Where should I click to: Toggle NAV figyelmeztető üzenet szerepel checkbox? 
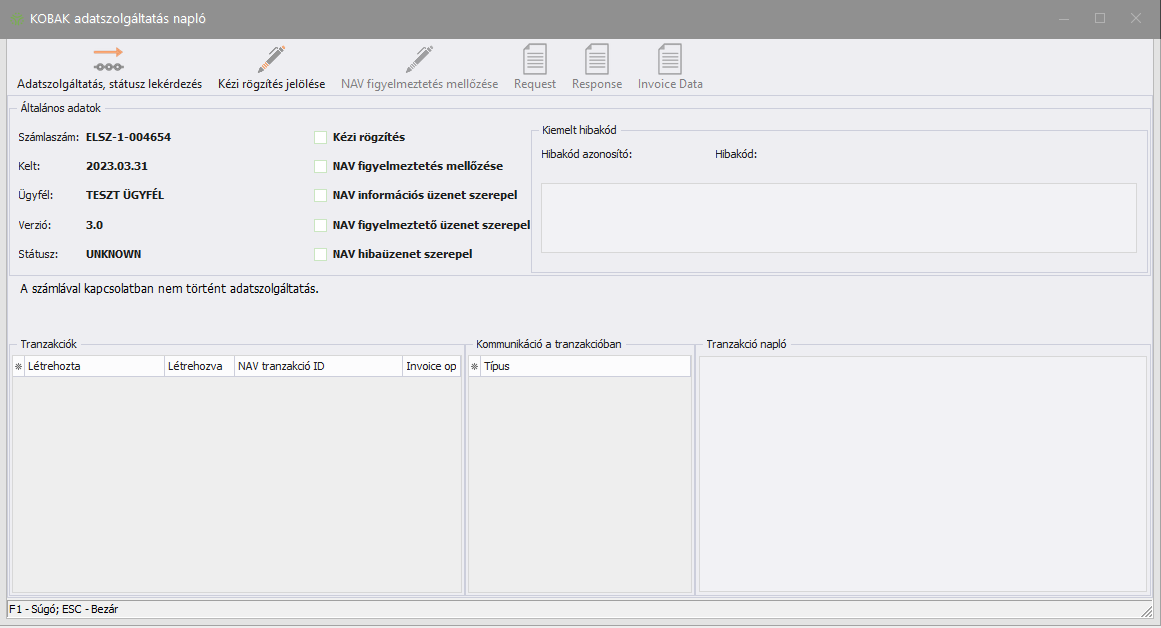321,225
